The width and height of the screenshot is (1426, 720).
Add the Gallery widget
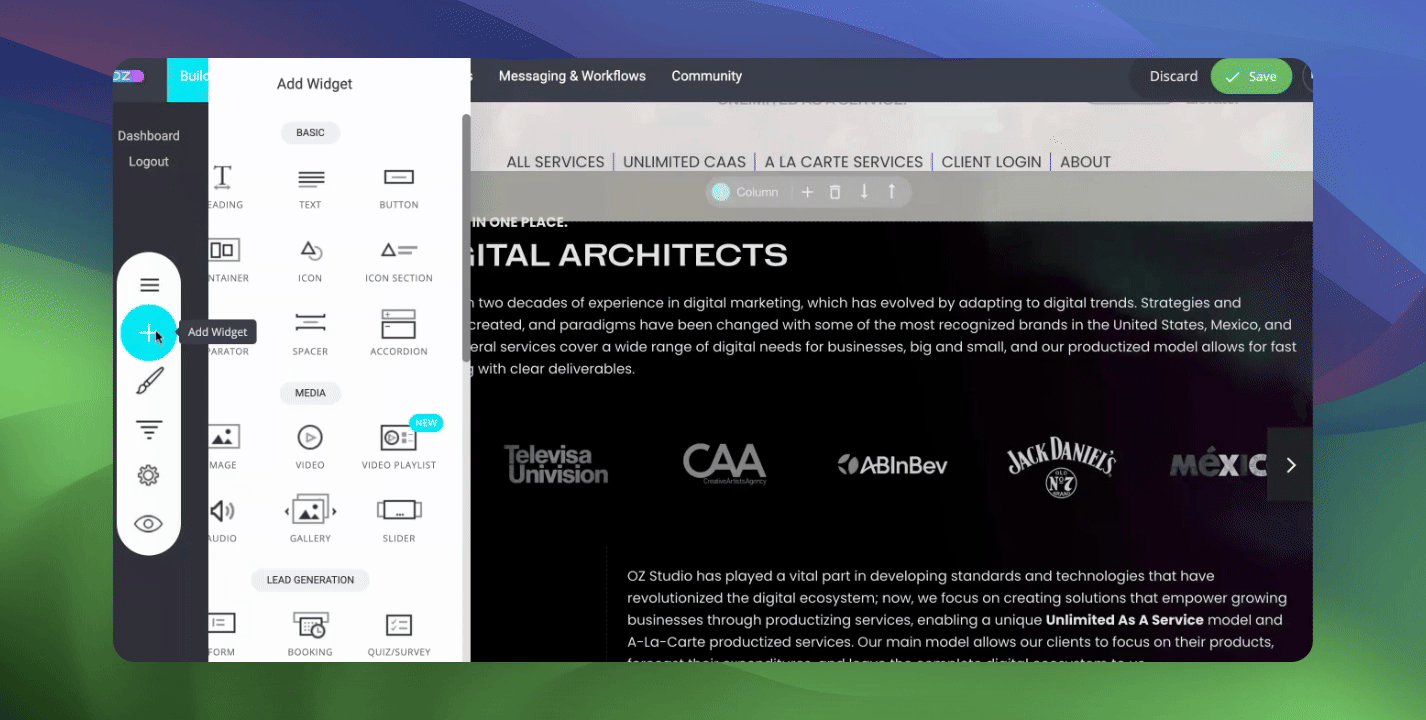(x=310, y=520)
